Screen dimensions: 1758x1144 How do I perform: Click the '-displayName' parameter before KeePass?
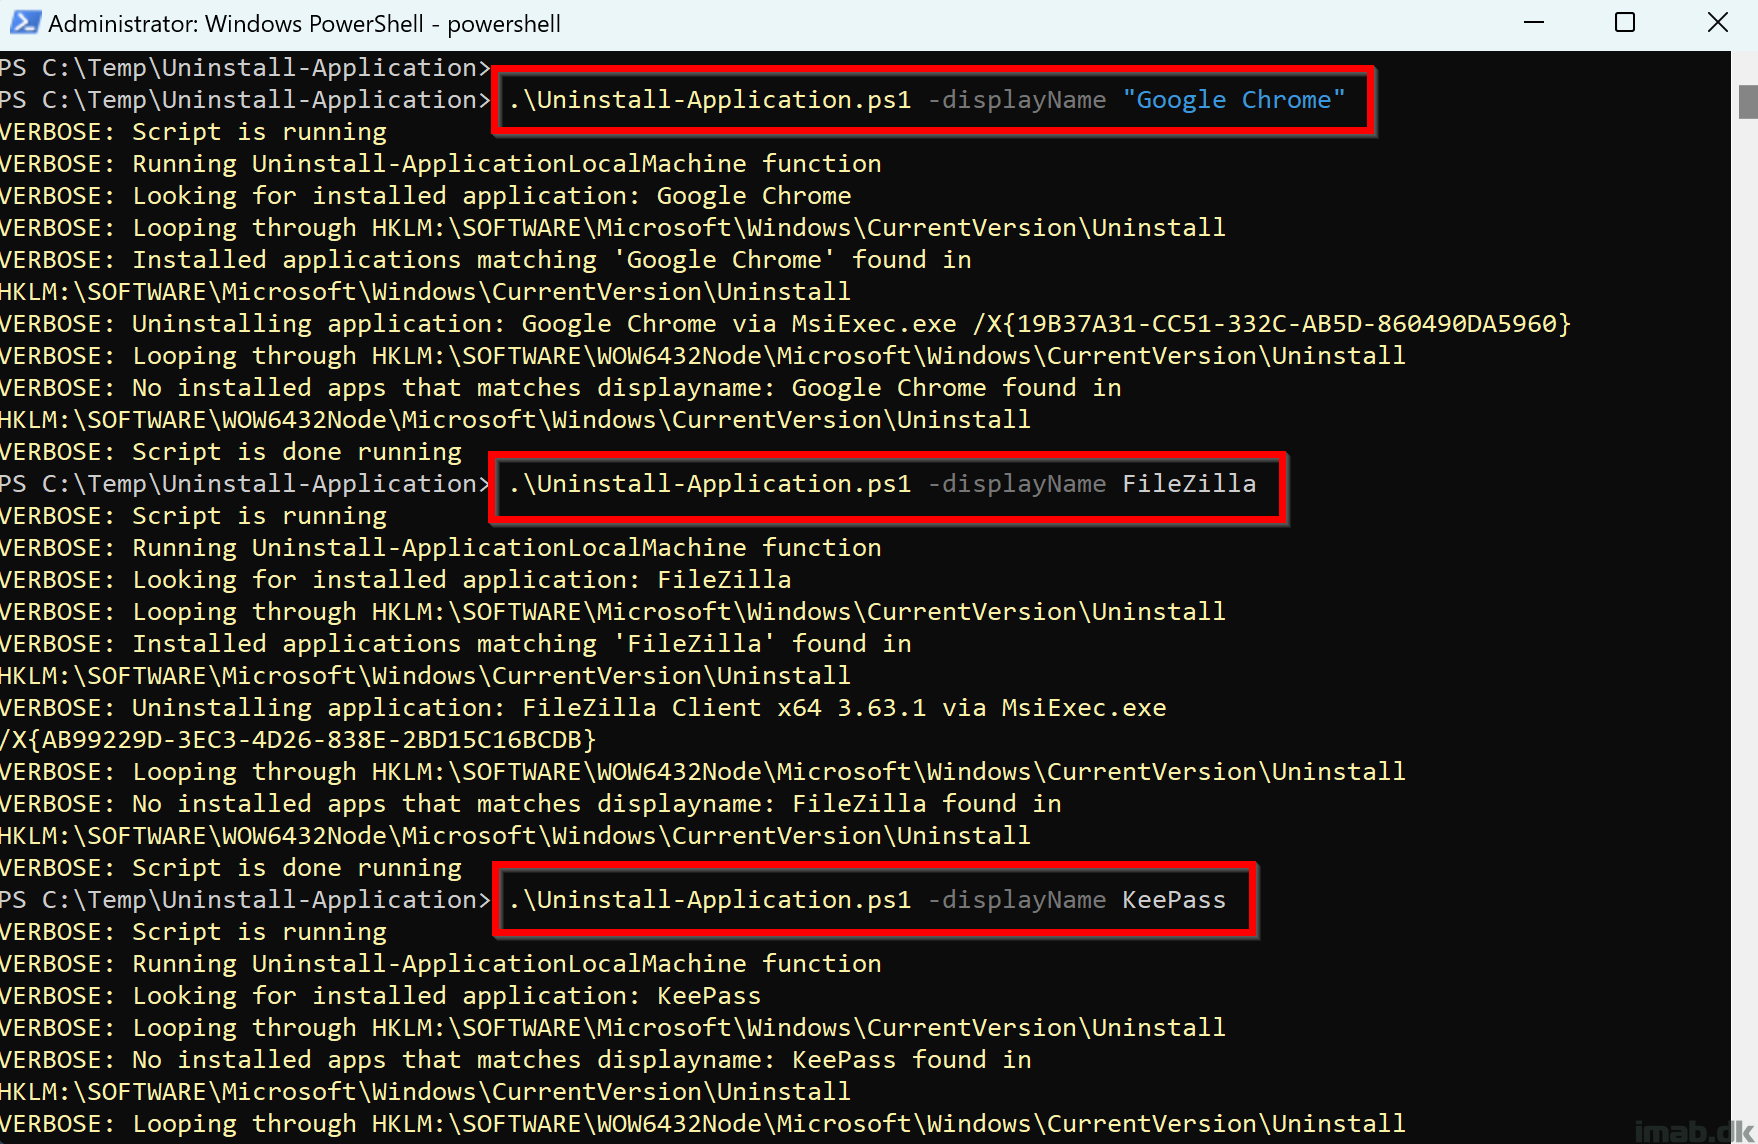tap(1017, 900)
